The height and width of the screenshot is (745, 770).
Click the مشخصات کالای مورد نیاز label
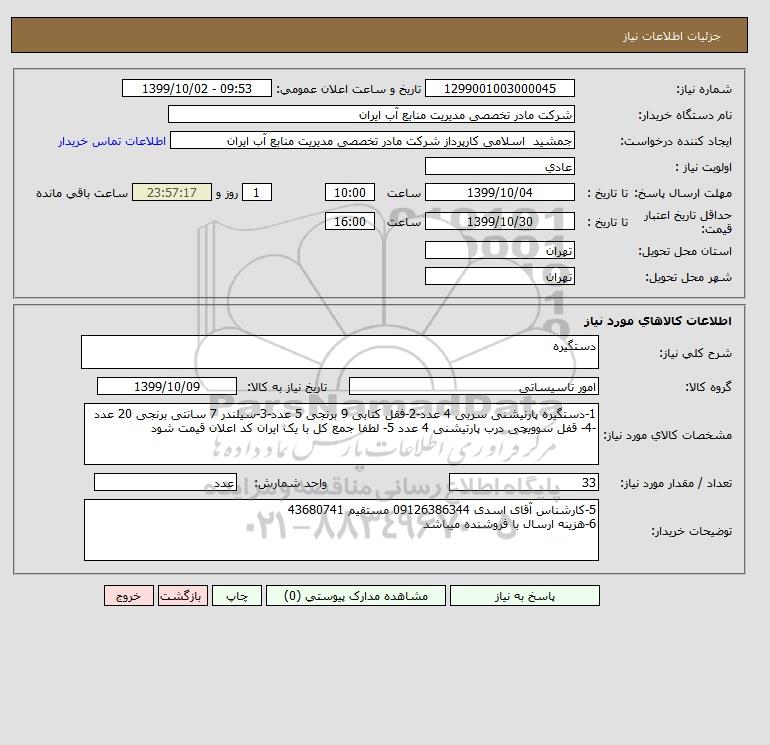click(x=668, y=435)
